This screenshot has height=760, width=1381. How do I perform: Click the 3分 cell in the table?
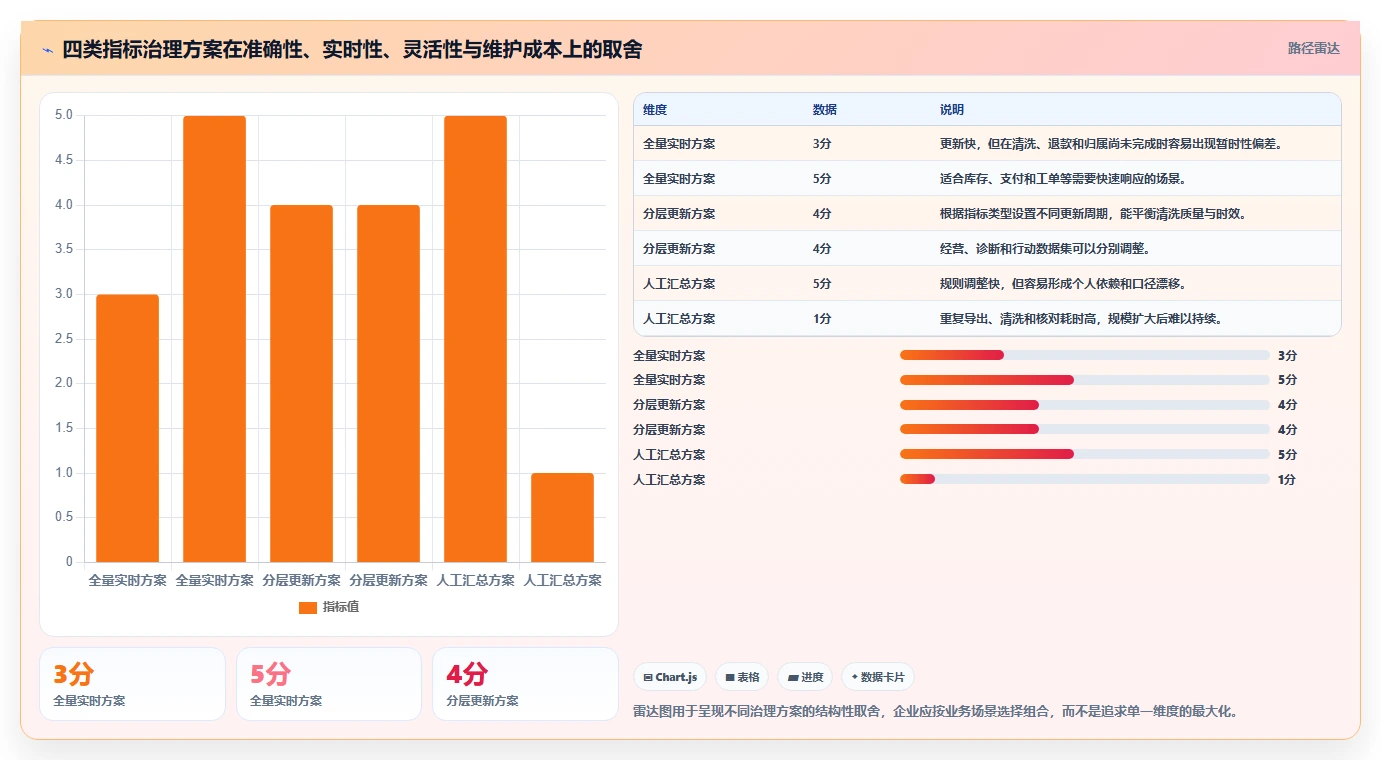(822, 144)
